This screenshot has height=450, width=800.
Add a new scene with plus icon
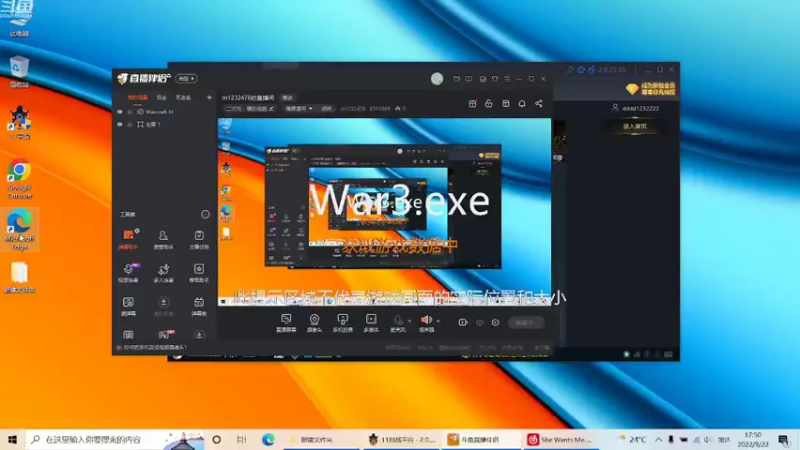(x=209, y=97)
